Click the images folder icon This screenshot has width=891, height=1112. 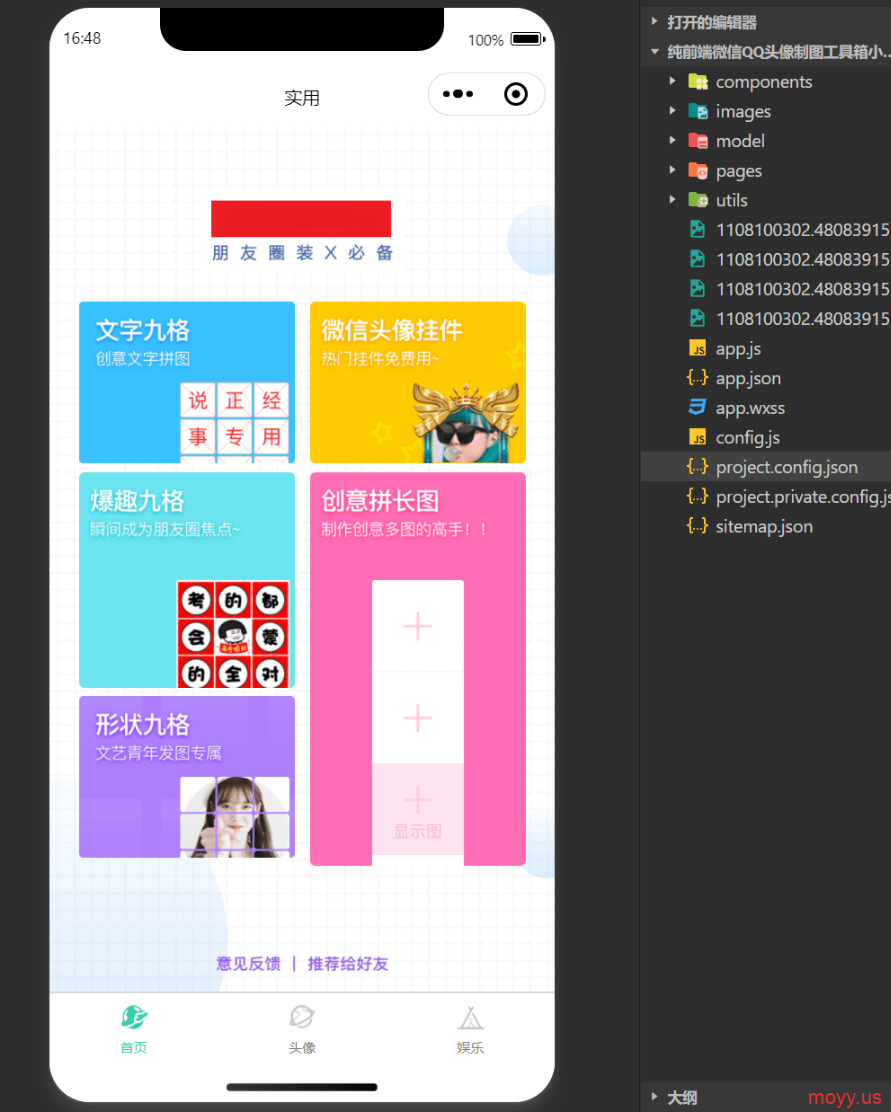click(x=697, y=111)
